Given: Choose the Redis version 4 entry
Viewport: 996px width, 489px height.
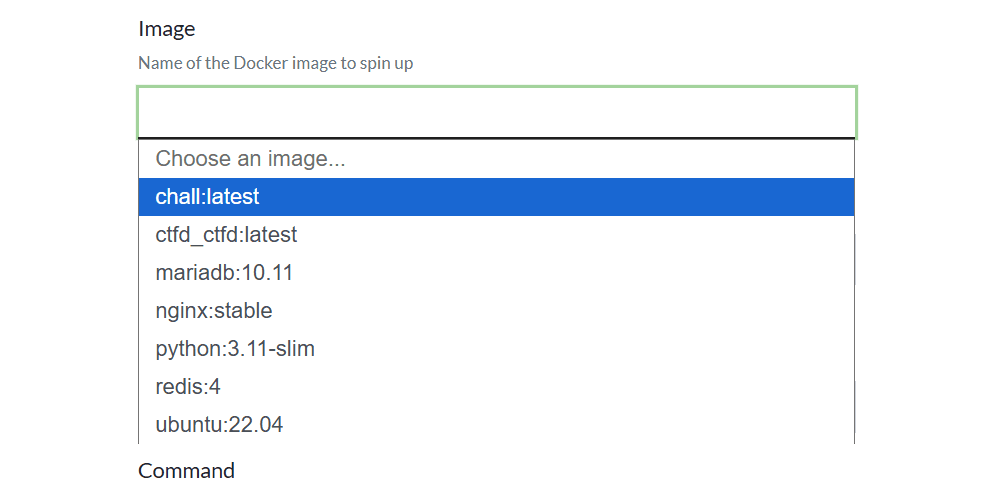Looking at the screenshot, I should point(188,387).
